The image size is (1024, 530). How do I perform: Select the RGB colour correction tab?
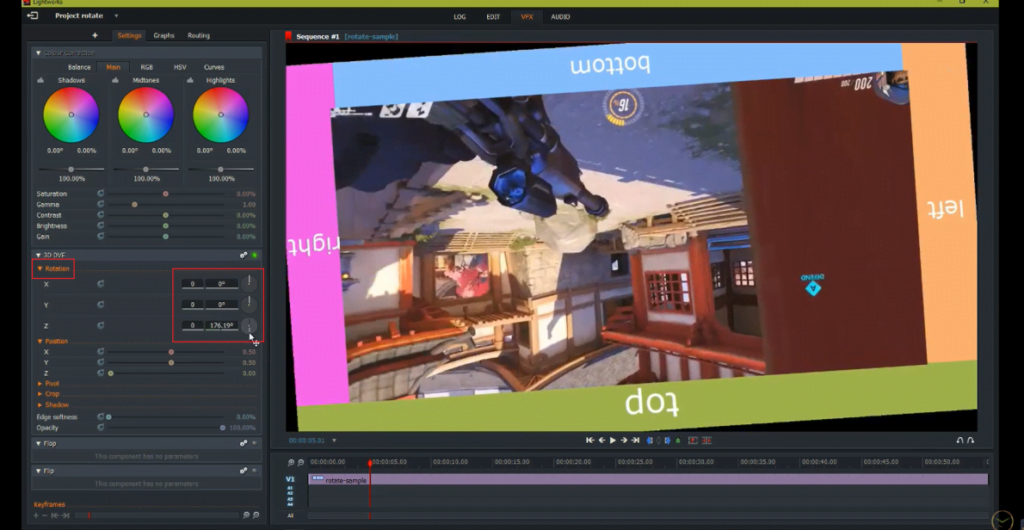147,67
